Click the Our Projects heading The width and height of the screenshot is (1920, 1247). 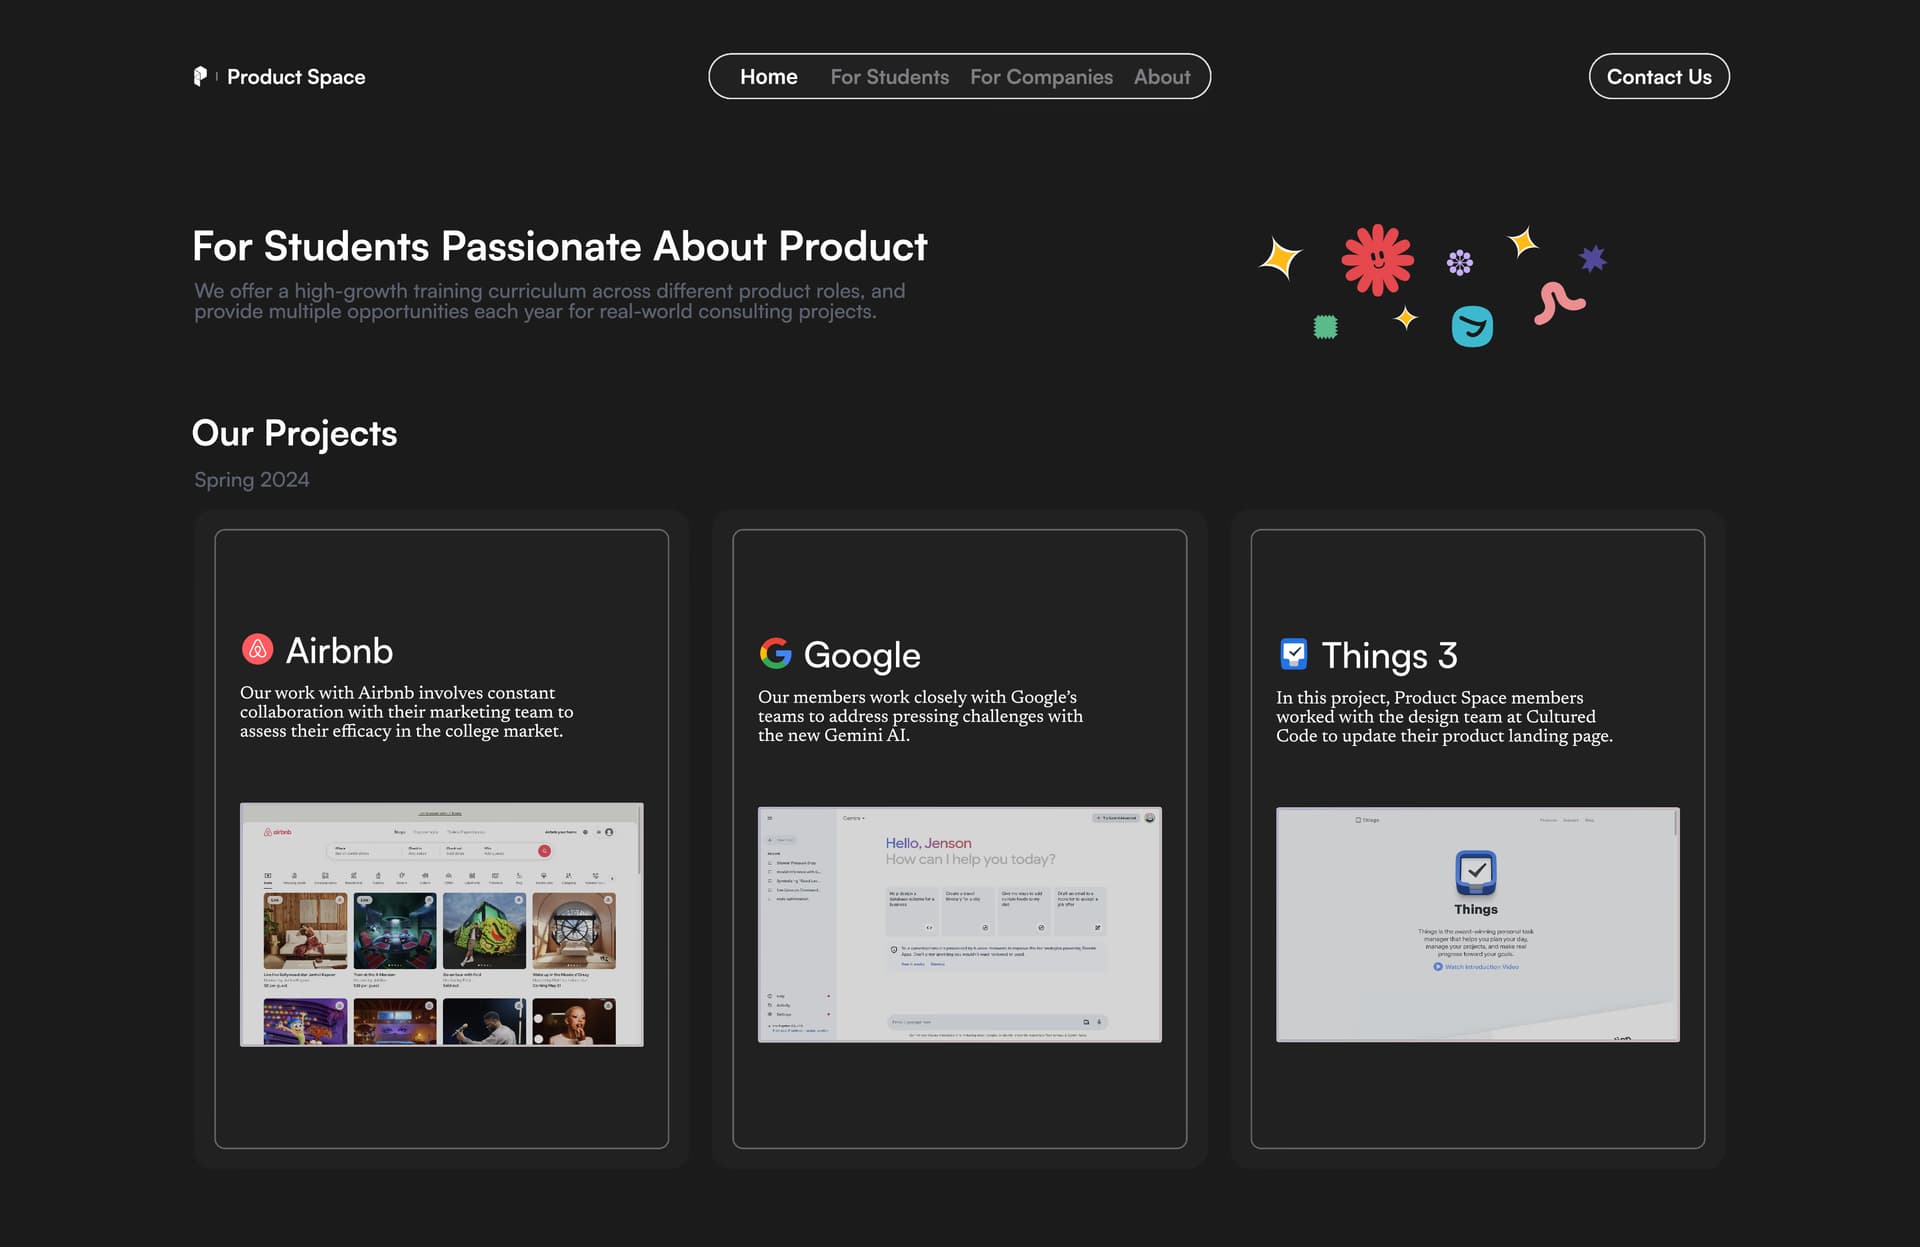(294, 433)
